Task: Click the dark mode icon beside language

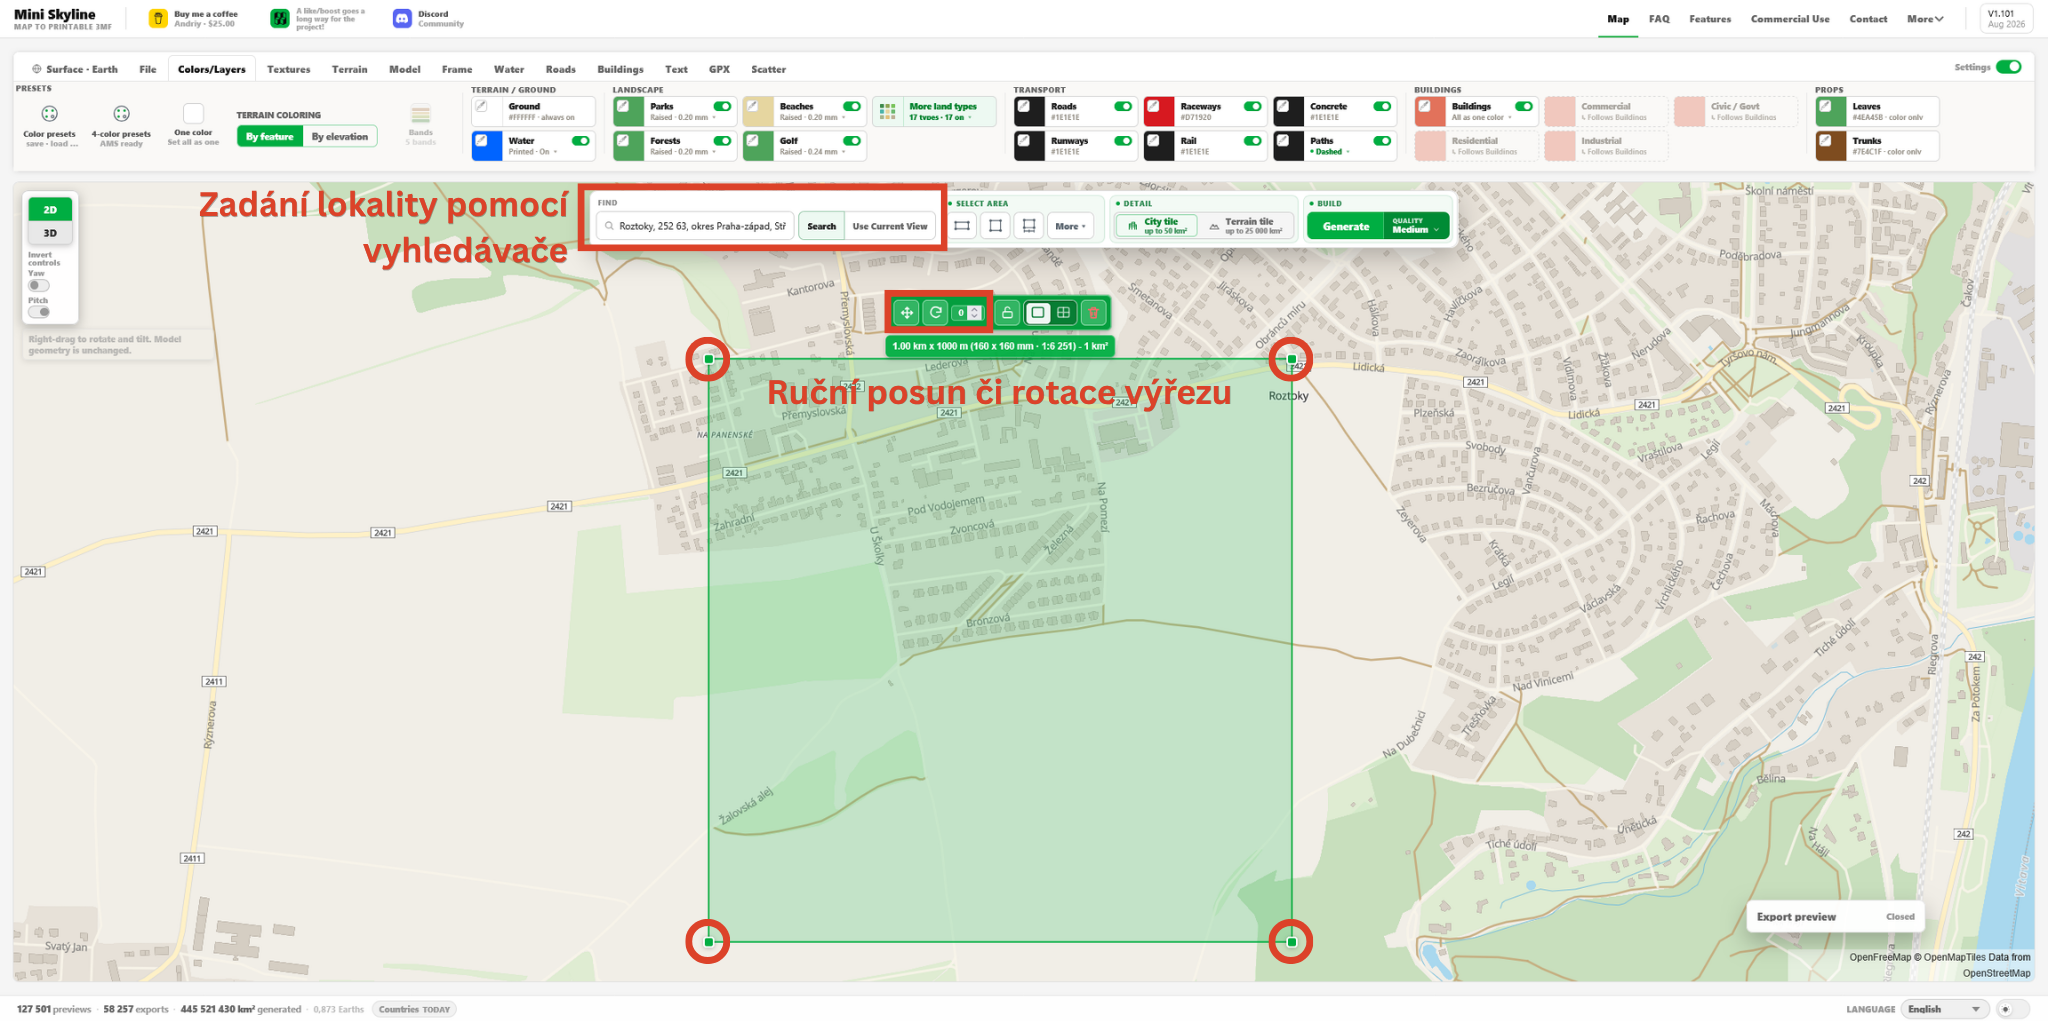Action: (2006, 1009)
